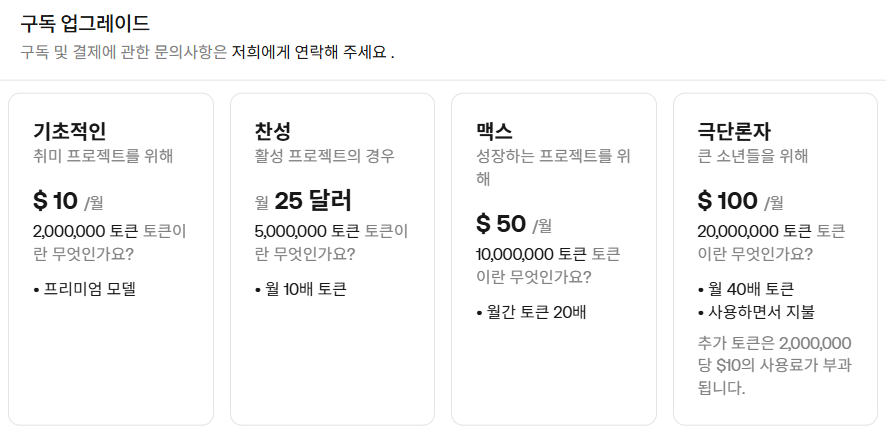The width and height of the screenshot is (886, 432).
Task: Click the 구독 업그레이드 page heading
Action: 85,23
